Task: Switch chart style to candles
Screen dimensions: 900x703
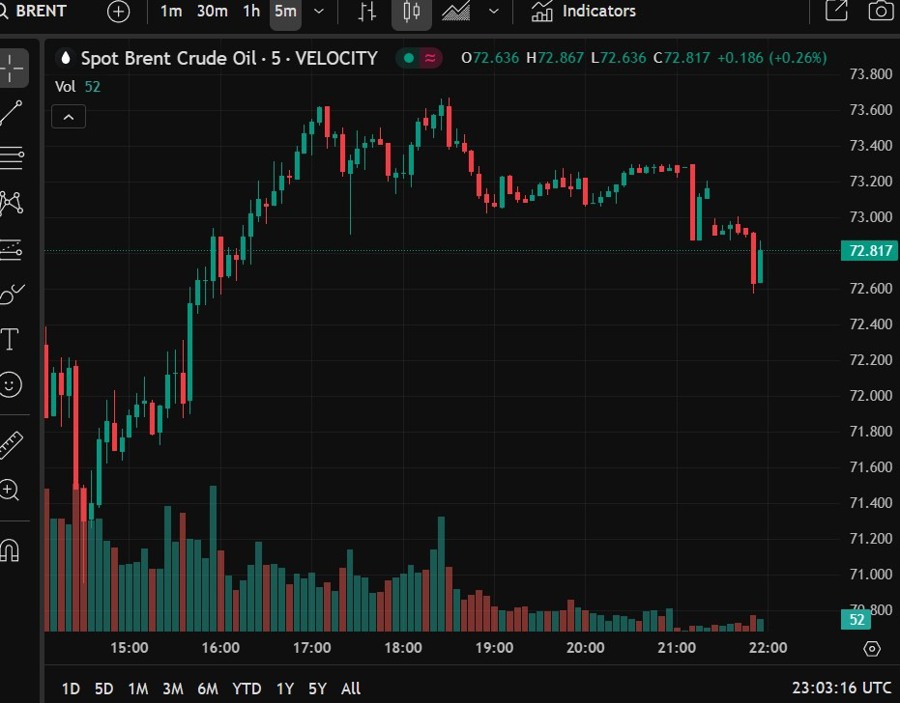Action: point(412,13)
